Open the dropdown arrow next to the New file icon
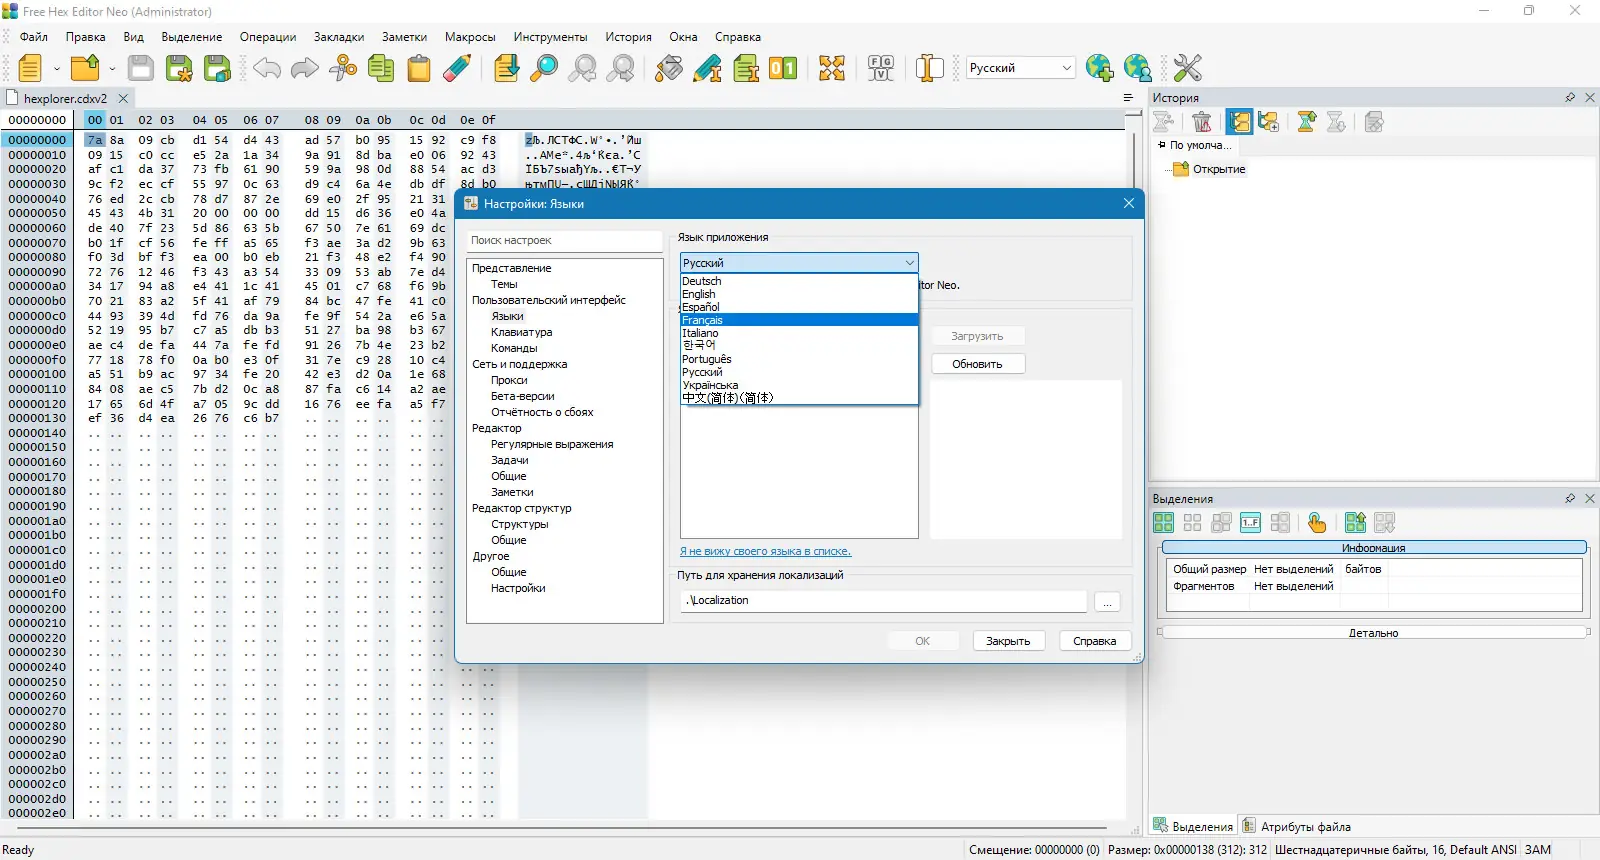The height and width of the screenshot is (860, 1600). coord(56,69)
